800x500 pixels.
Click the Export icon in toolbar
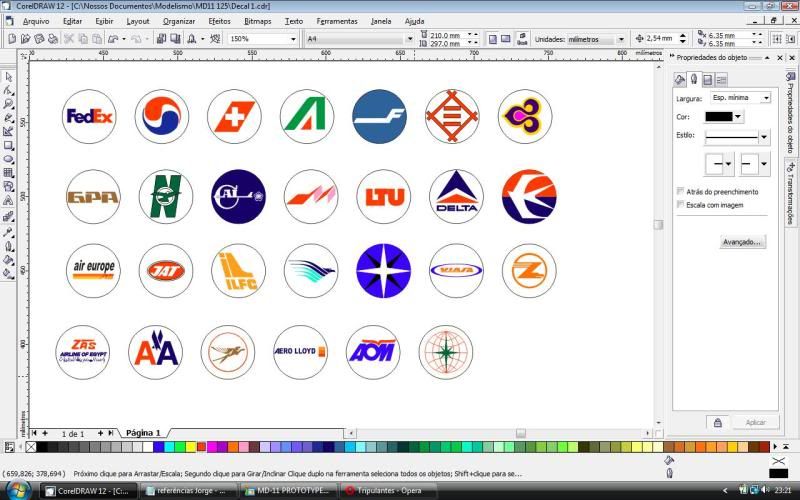coord(175,39)
